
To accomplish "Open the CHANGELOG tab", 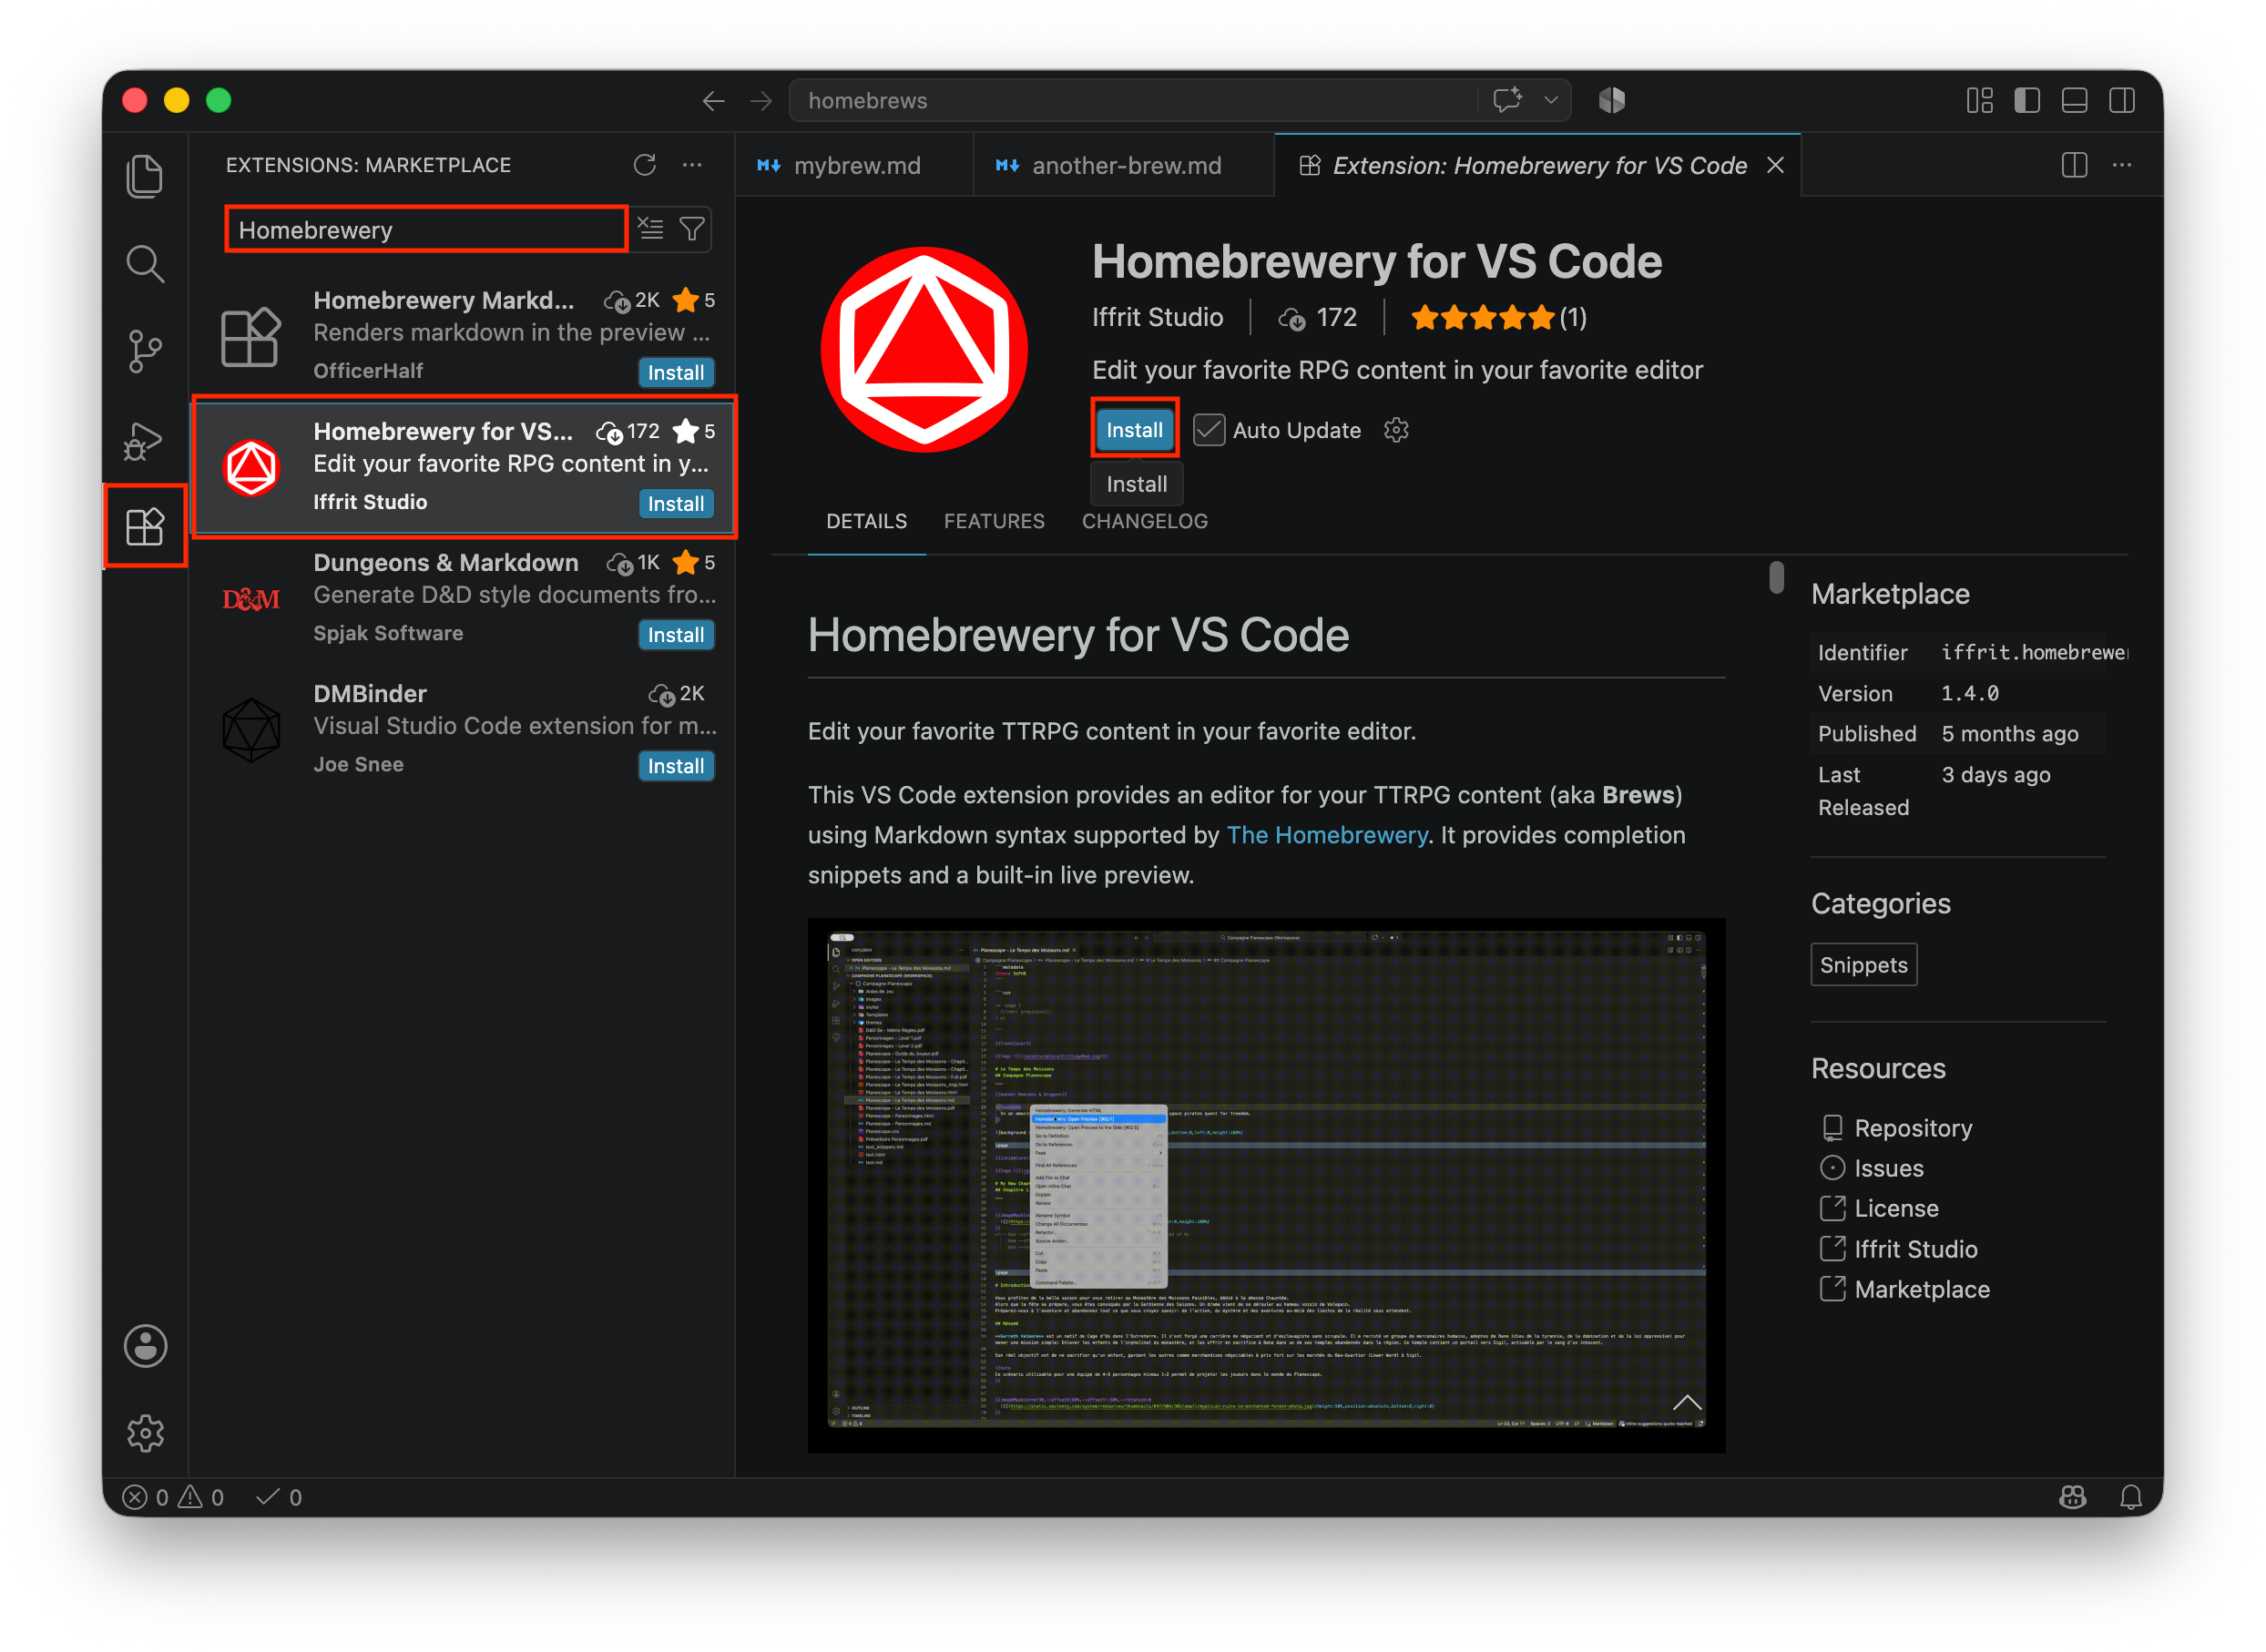I will [x=1144, y=521].
